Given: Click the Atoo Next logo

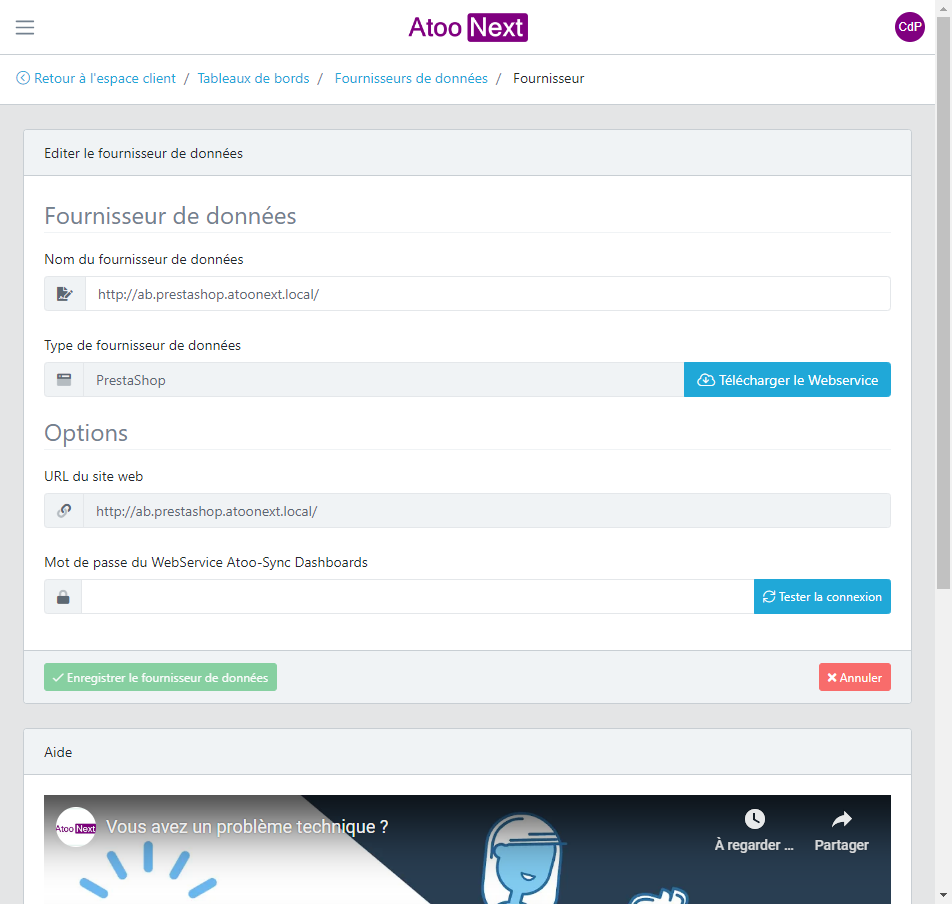Looking at the screenshot, I should (468, 27).
